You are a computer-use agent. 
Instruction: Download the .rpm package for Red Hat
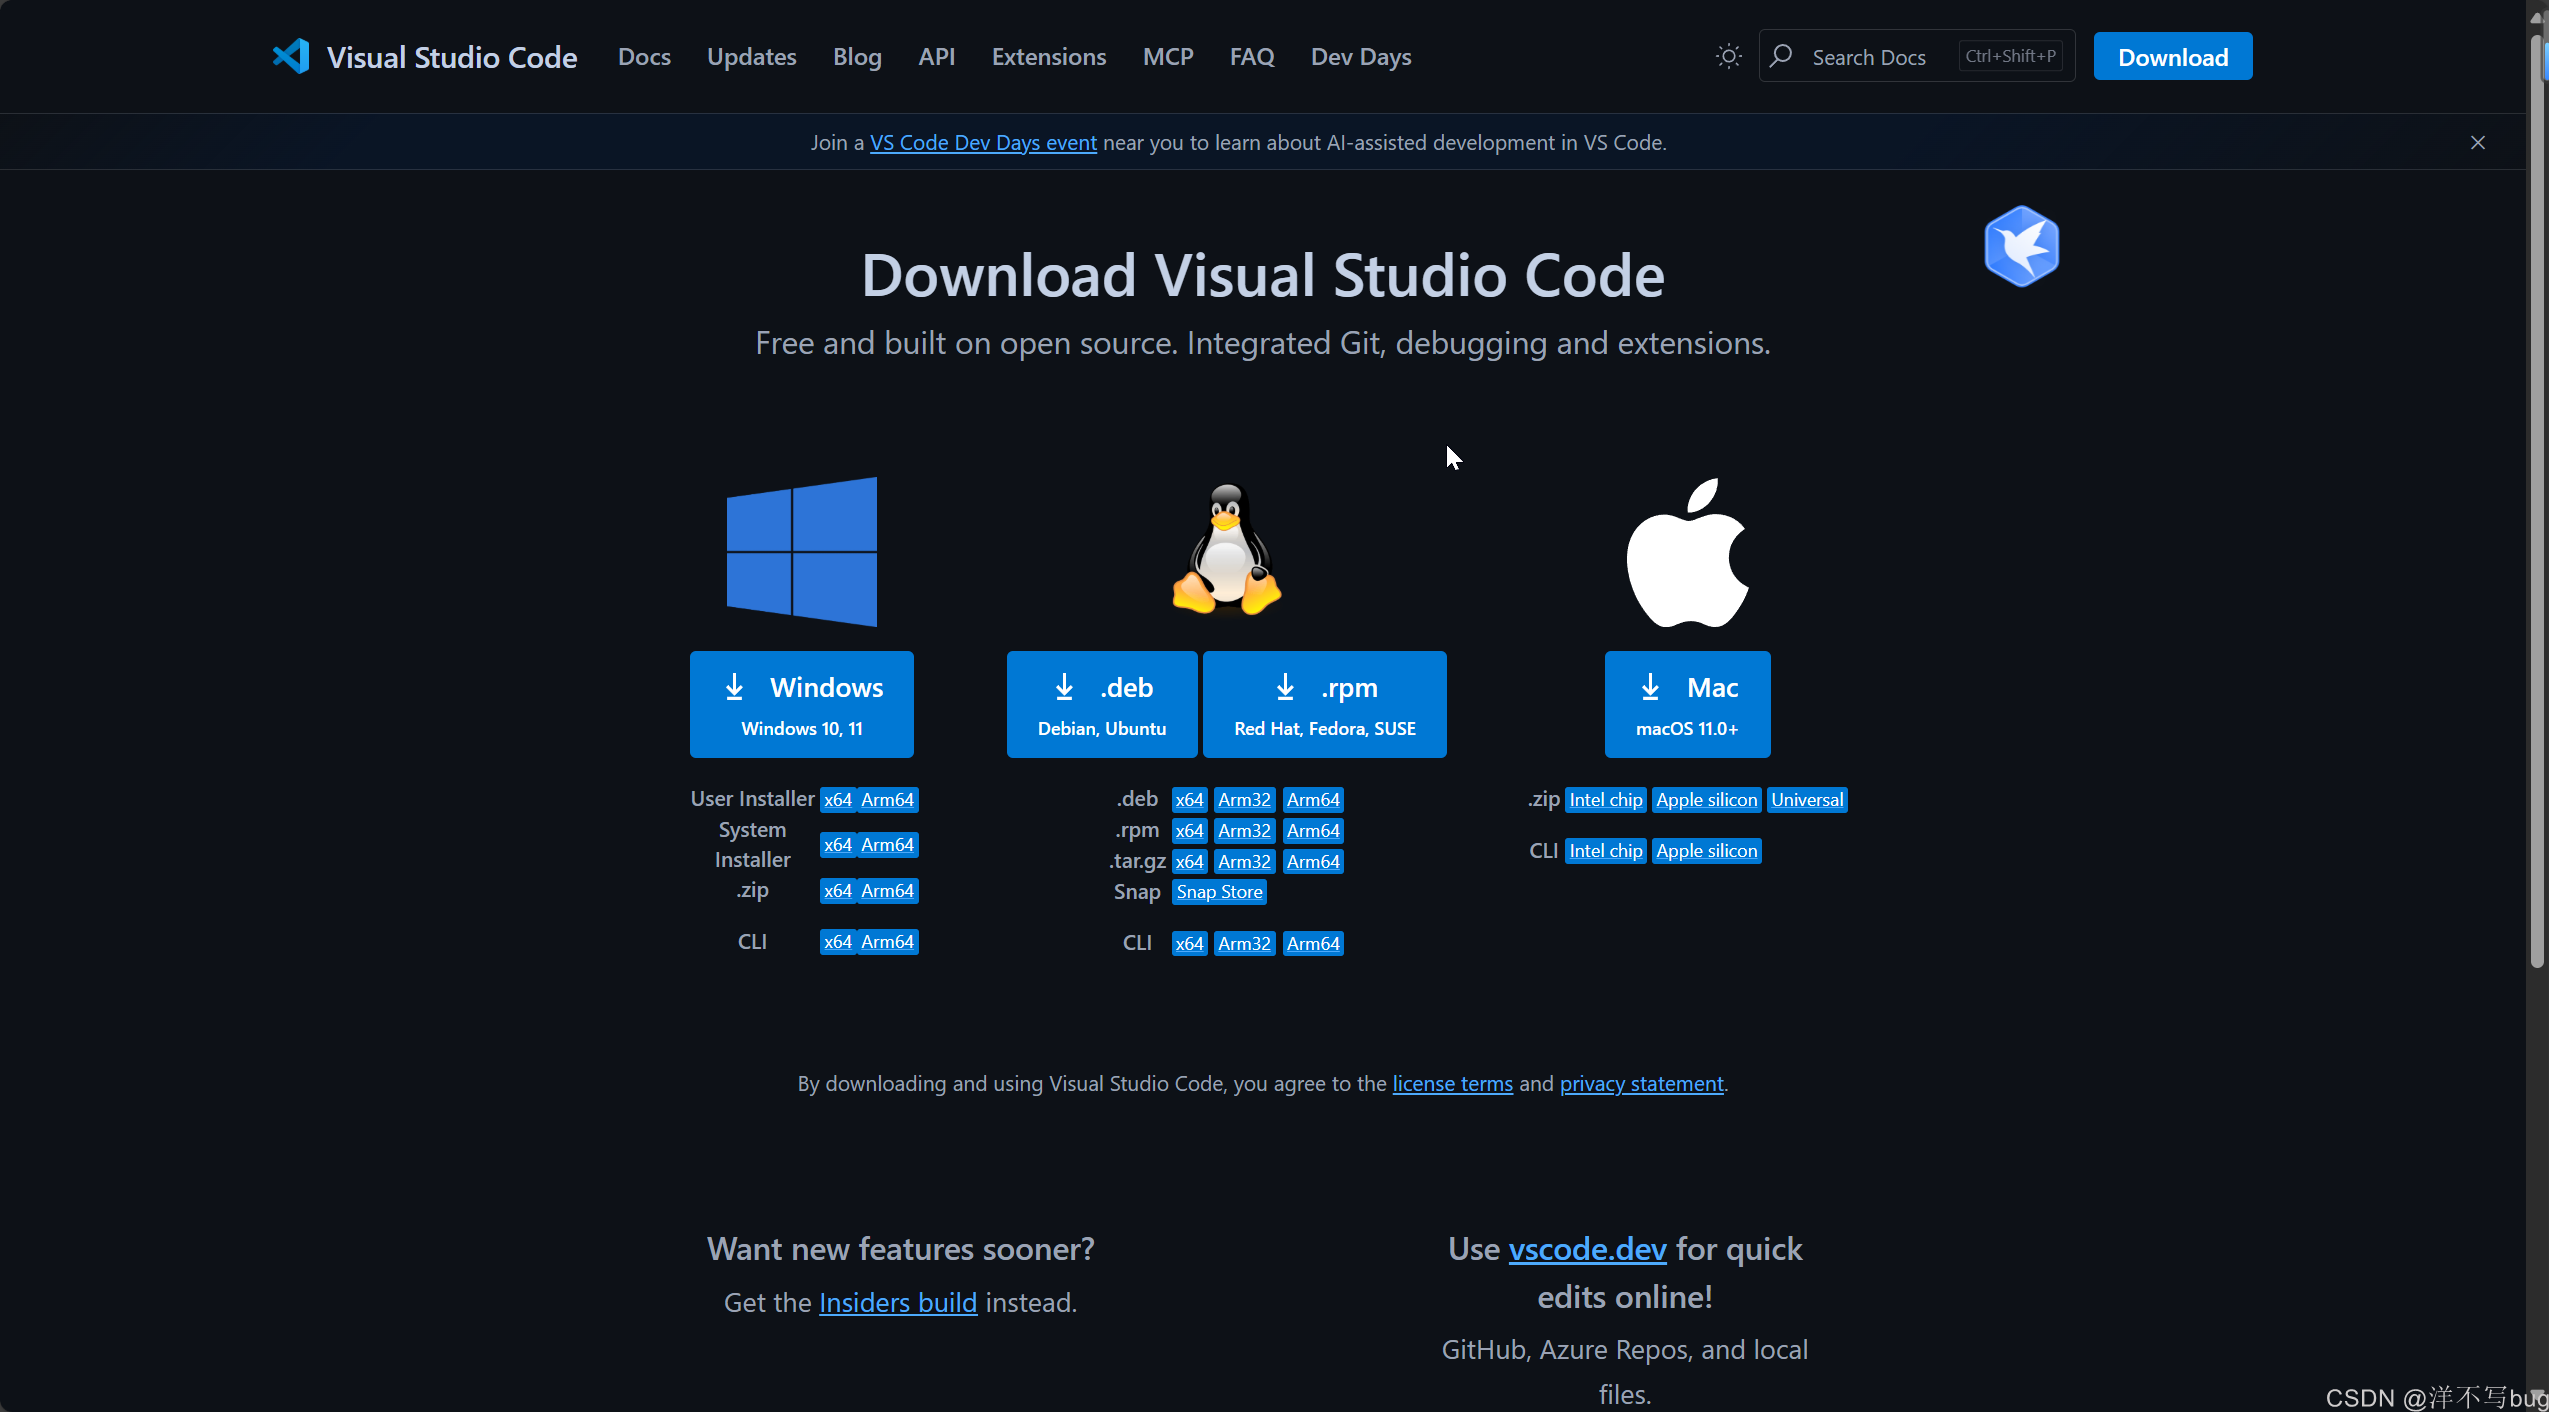point(1324,704)
